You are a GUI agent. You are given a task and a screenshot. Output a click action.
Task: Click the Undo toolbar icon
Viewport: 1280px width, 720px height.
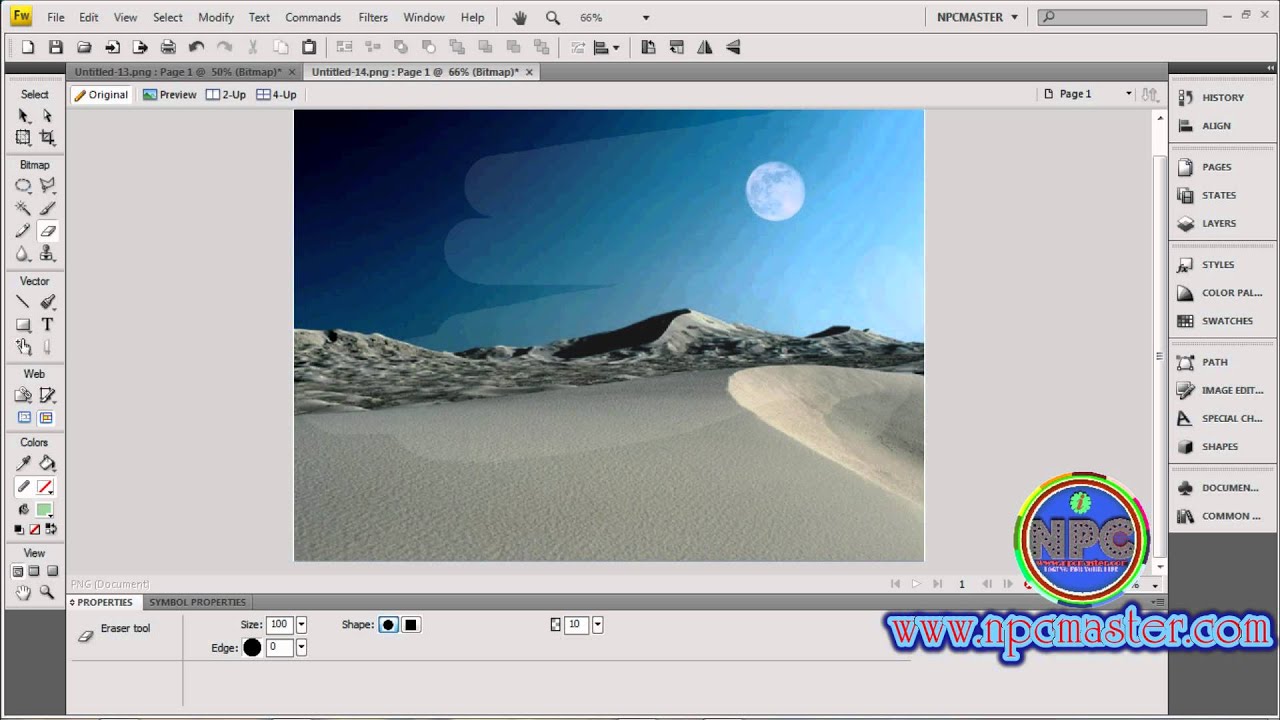click(x=196, y=47)
